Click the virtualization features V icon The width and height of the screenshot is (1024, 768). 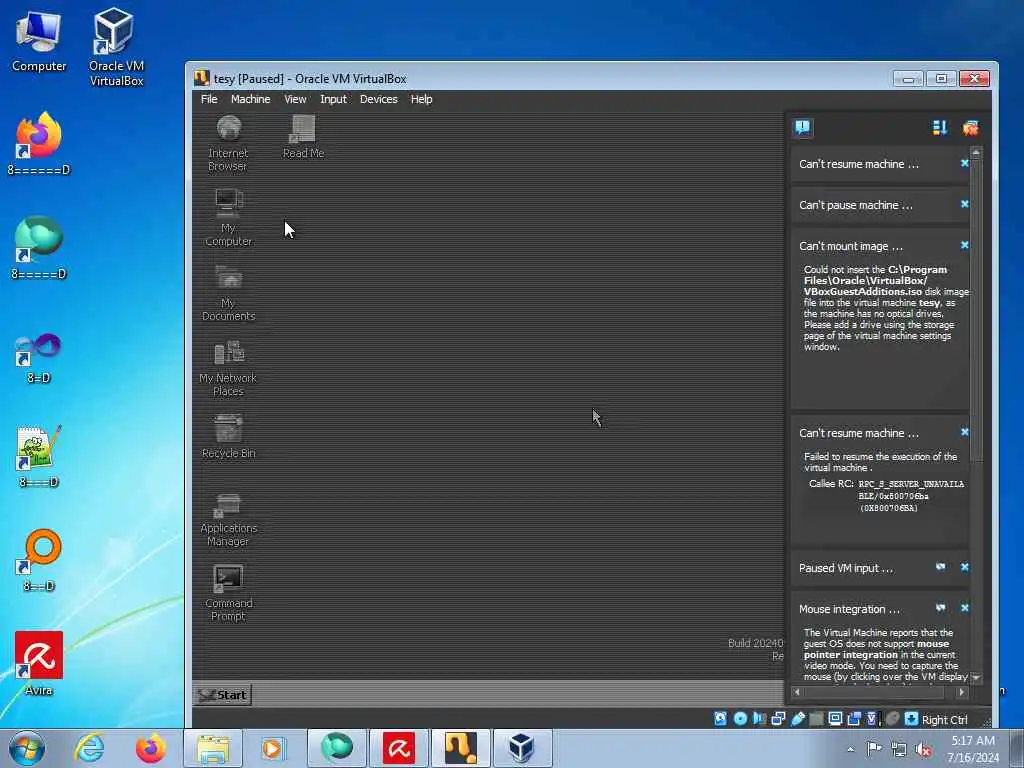coord(872,719)
